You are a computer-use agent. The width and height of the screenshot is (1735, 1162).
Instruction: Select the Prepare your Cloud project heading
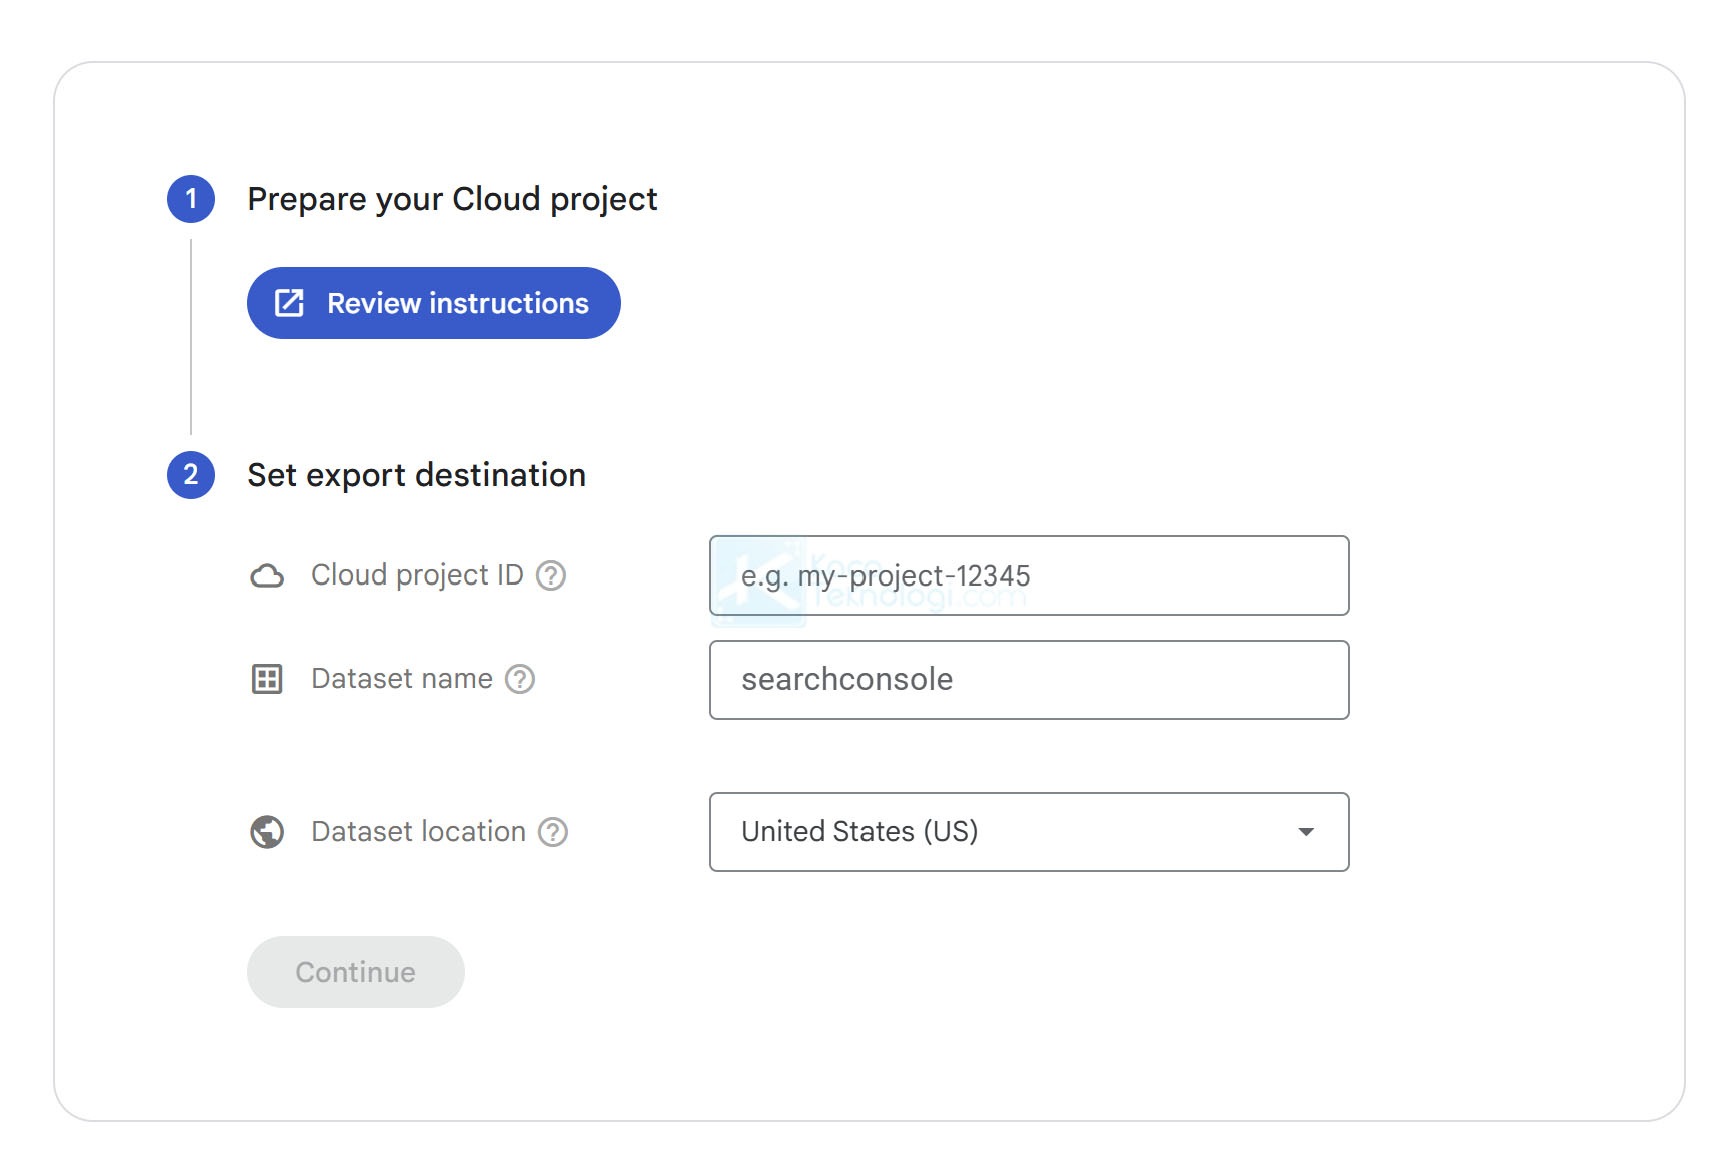[452, 199]
